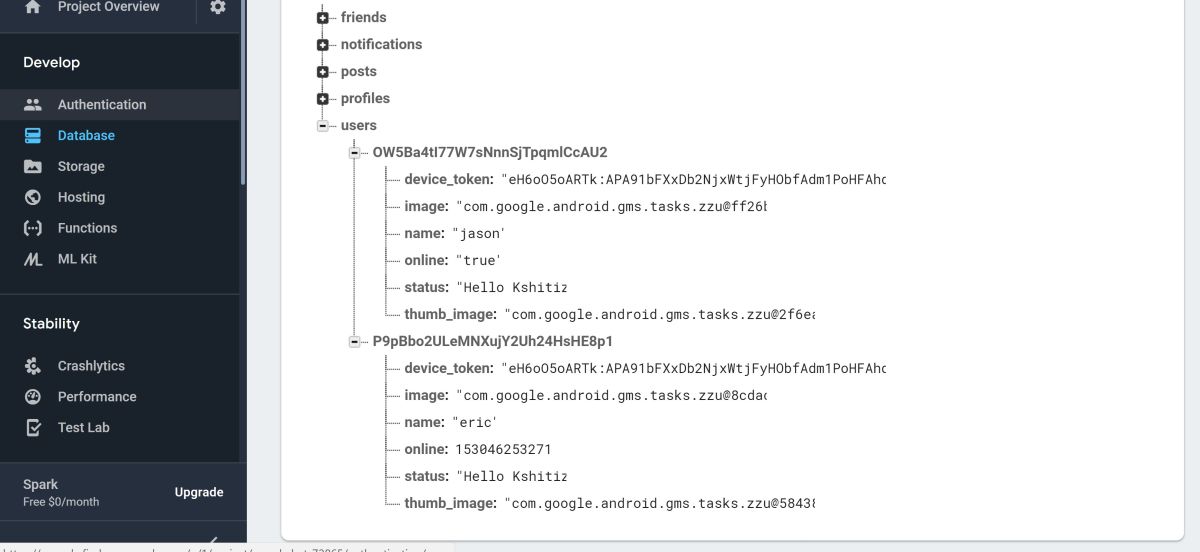Click the Performance gauge icon
Screen dimensions: 1200x552
tap(33, 397)
